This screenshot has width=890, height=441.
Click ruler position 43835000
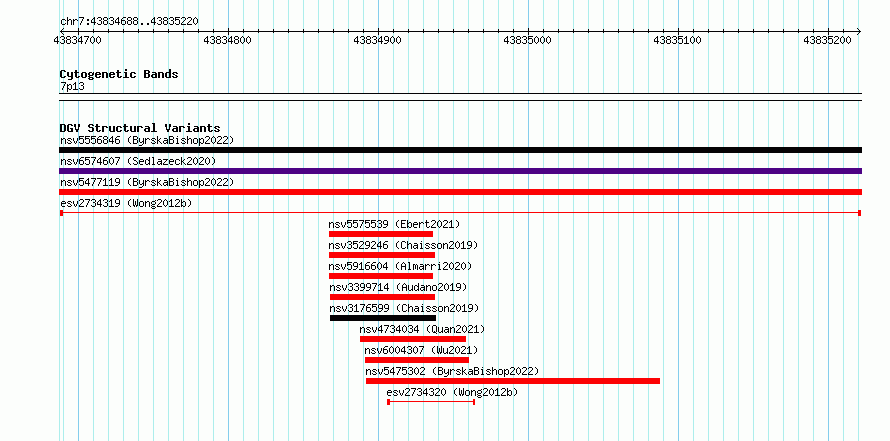tap(528, 40)
